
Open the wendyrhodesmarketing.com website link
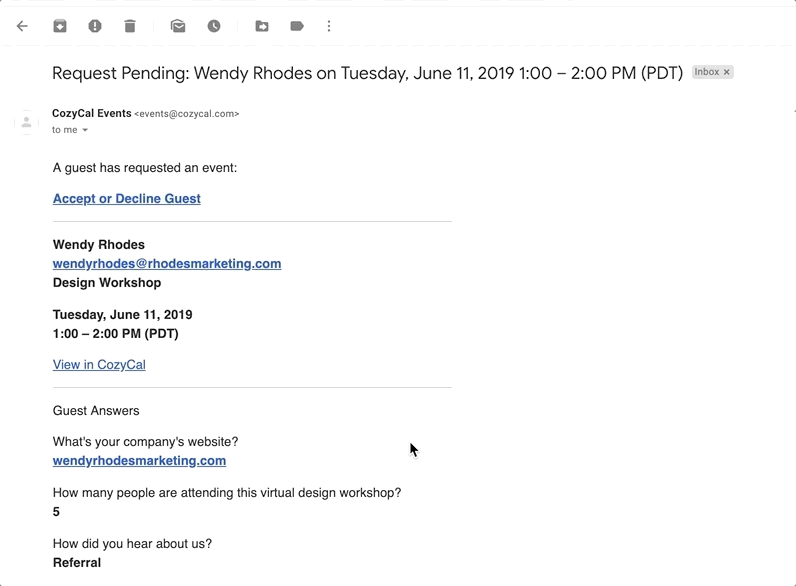(139, 461)
